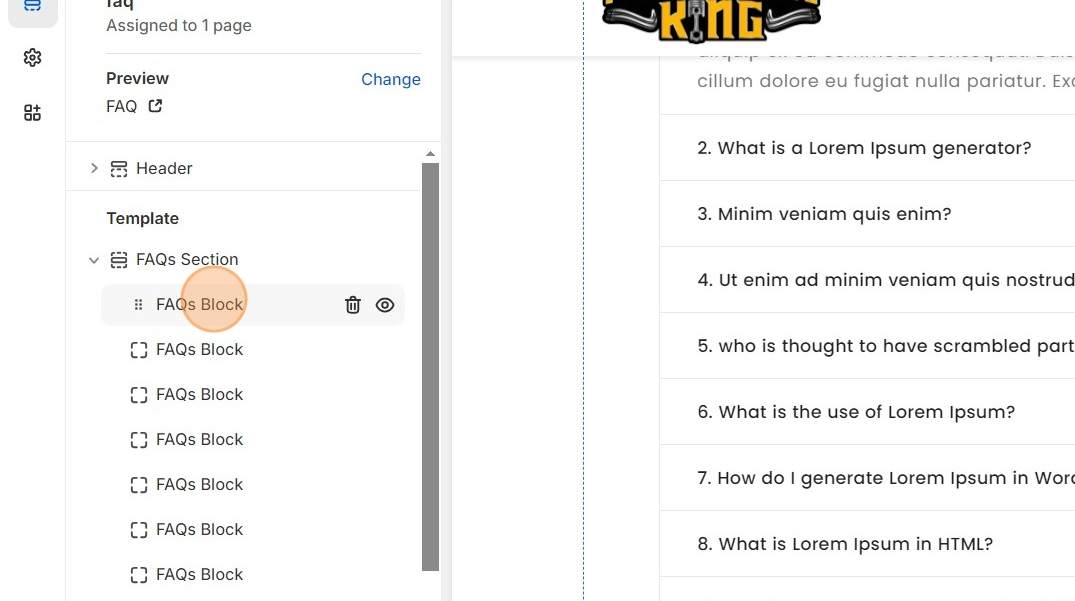Delete the highlighted FAQs Block
The height and width of the screenshot is (601, 1075).
[352, 305]
